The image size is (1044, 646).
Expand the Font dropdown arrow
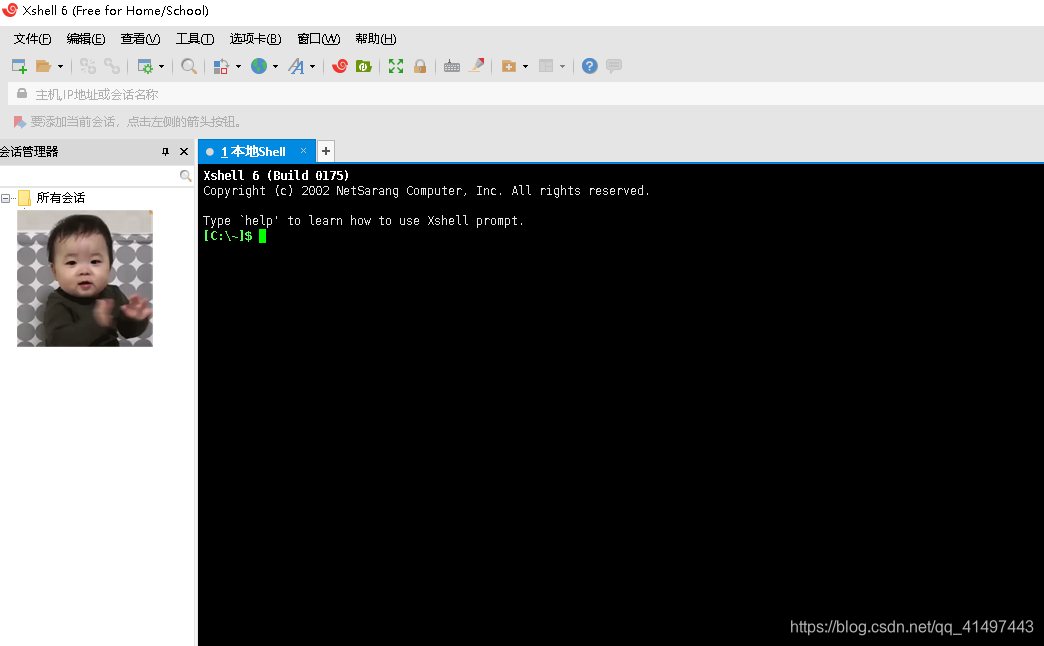tap(312, 67)
